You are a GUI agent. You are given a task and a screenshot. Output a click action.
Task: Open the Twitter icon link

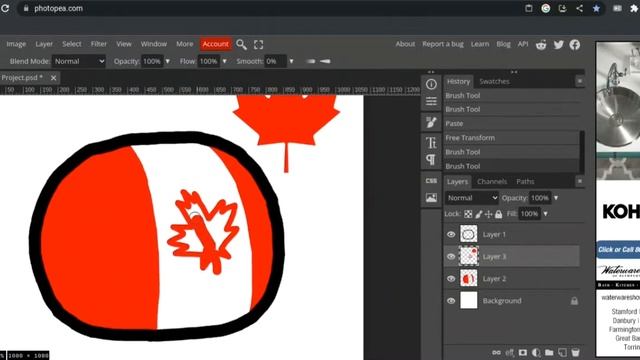tap(558, 44)
